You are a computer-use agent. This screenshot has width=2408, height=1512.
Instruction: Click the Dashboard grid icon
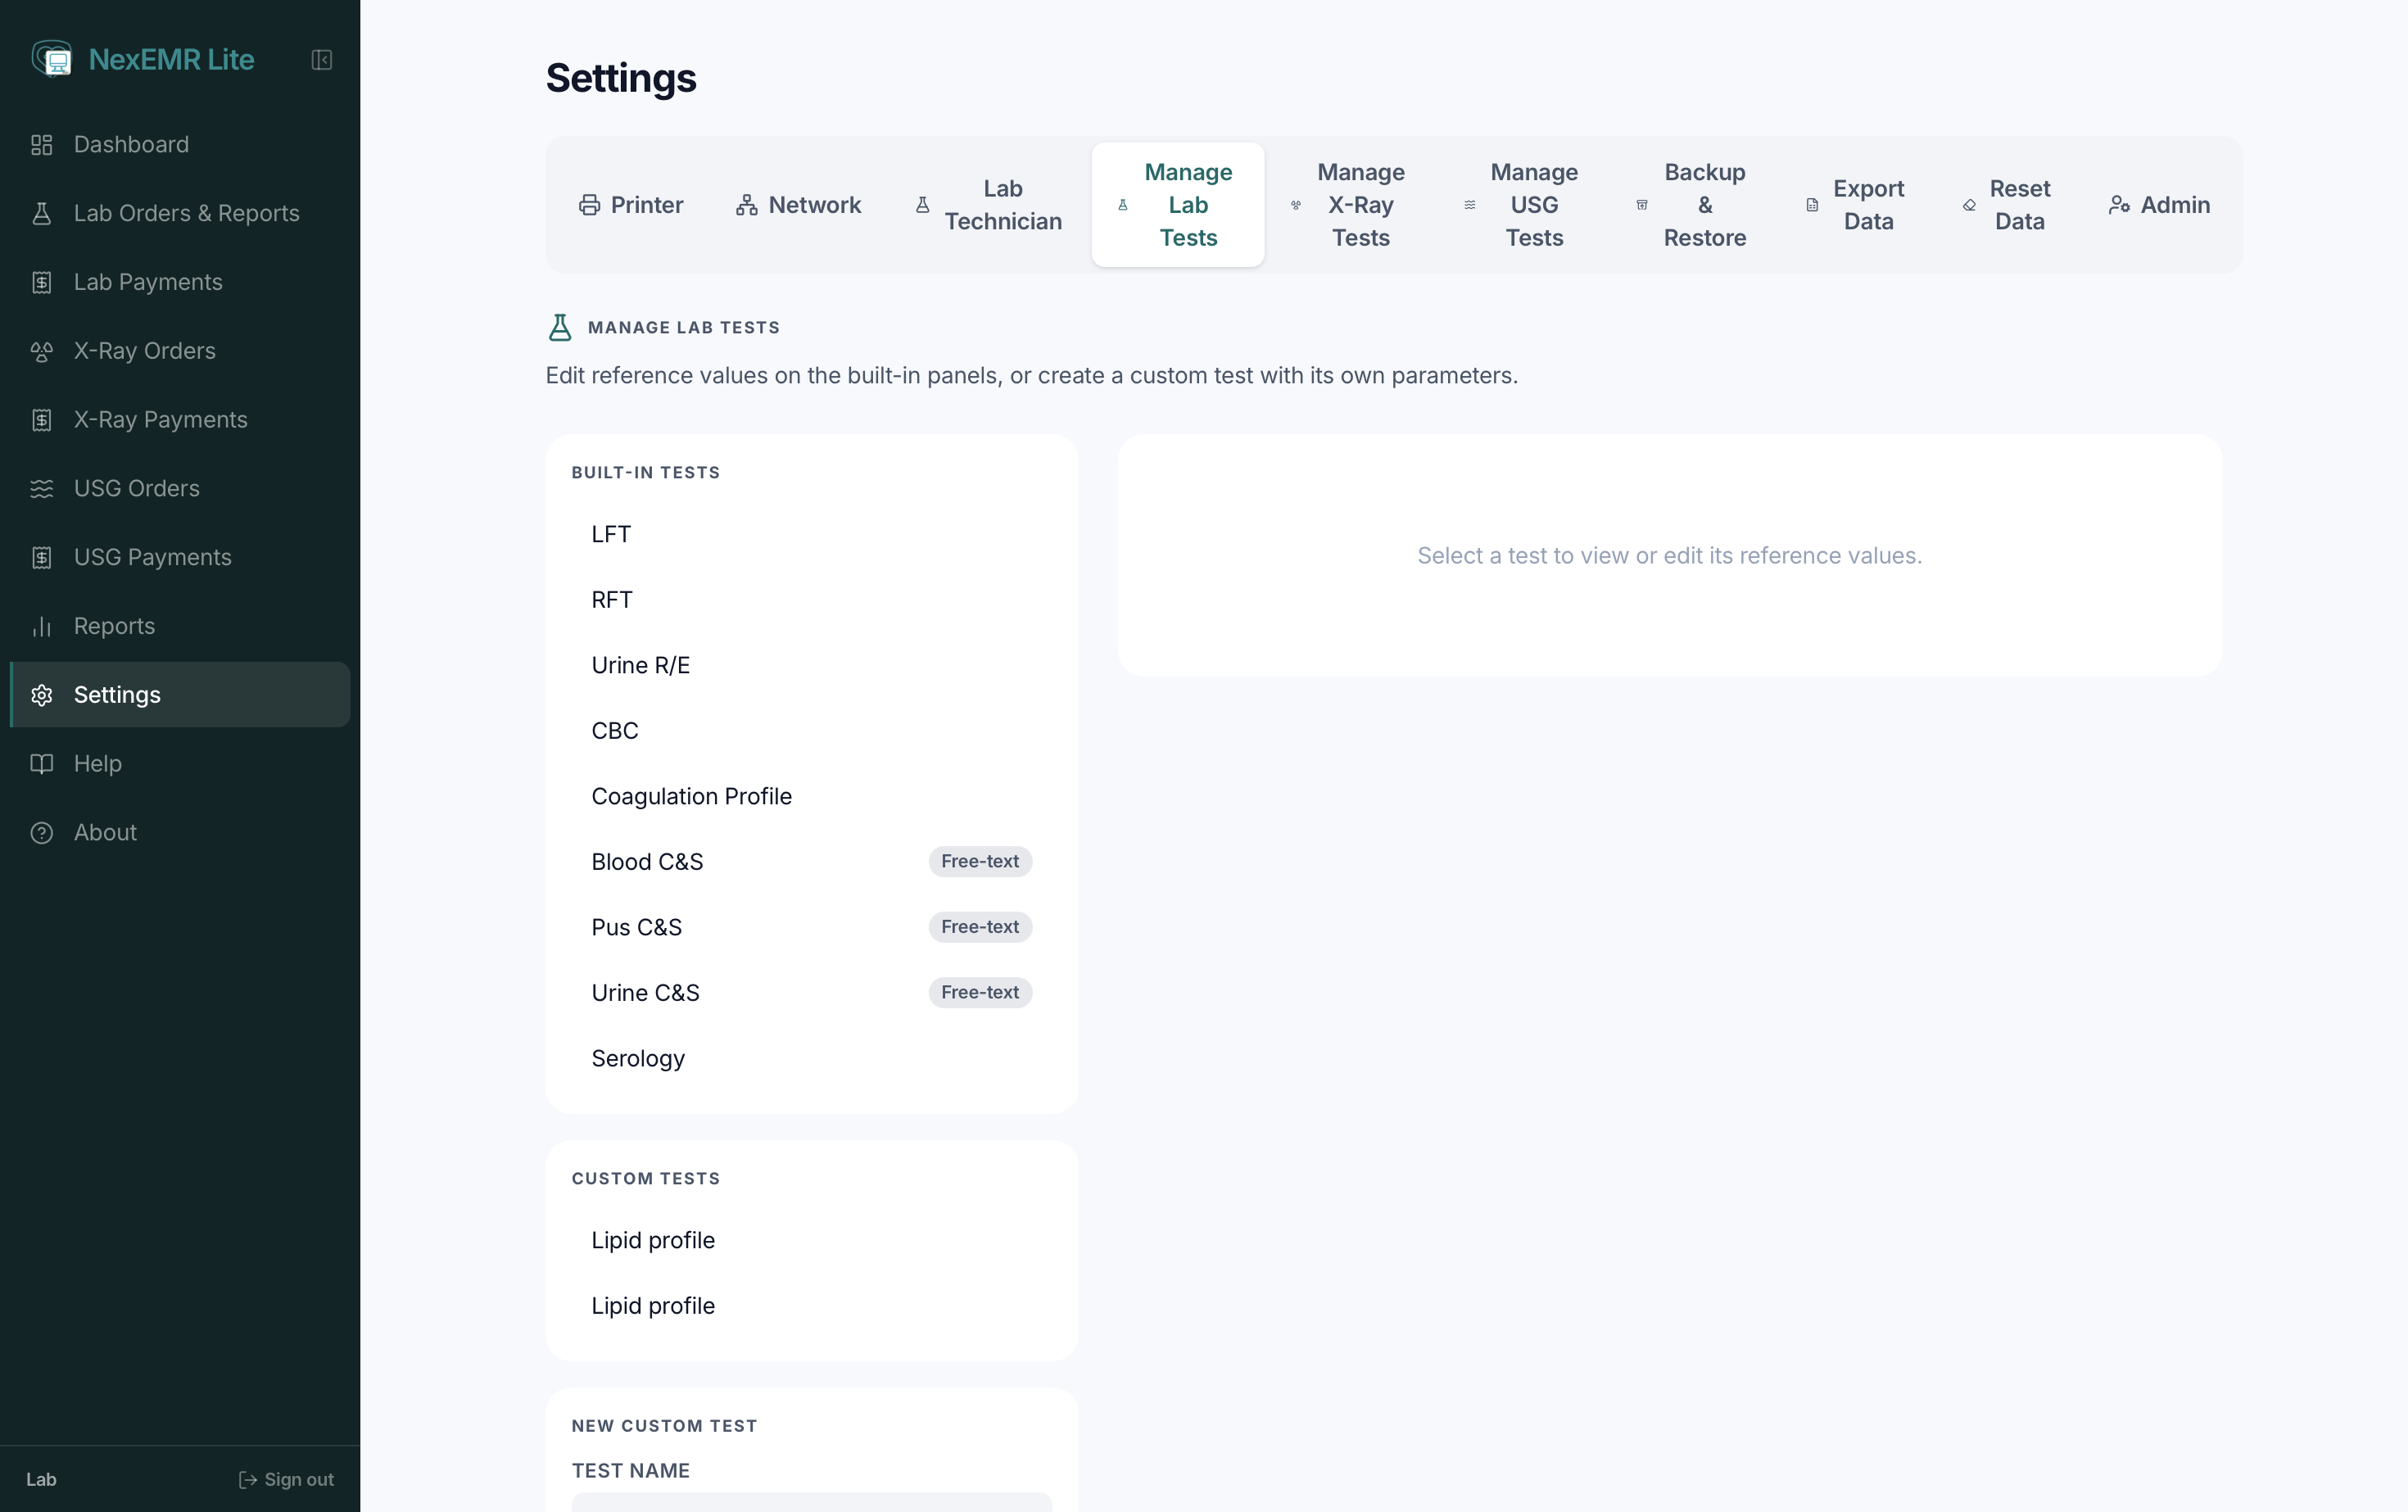pos(42,145)
